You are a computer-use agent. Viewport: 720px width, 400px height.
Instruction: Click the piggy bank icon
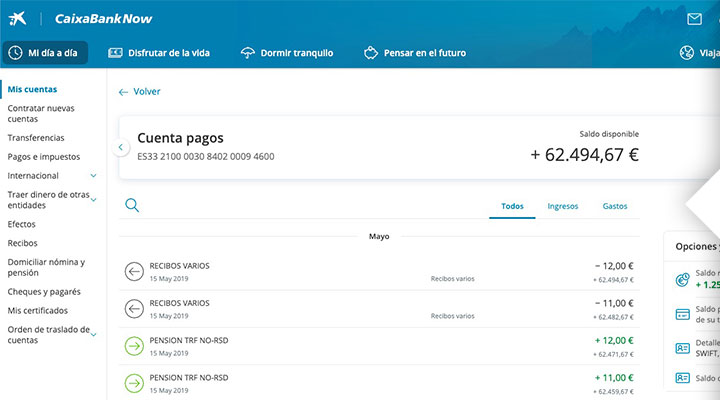(371, 53)
